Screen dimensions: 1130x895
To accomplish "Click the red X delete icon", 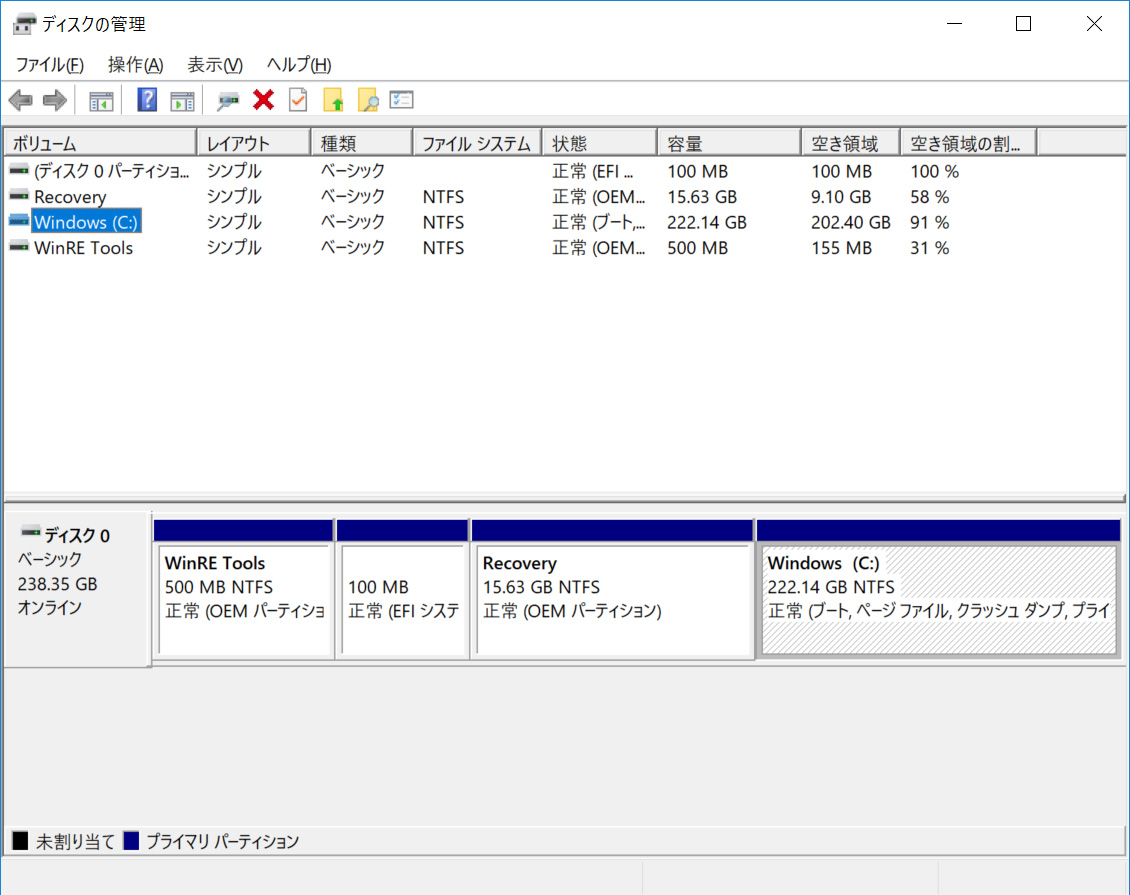I will pyautogui.click(x=263, y=99).
